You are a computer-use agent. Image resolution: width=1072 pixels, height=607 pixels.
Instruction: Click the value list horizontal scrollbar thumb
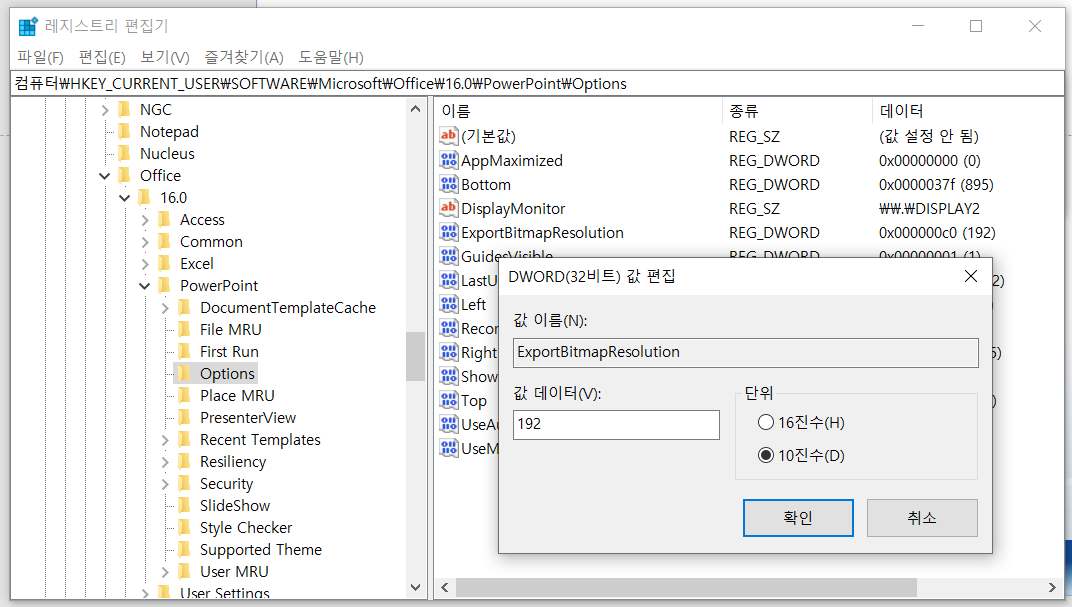click(x=686, y=588)
